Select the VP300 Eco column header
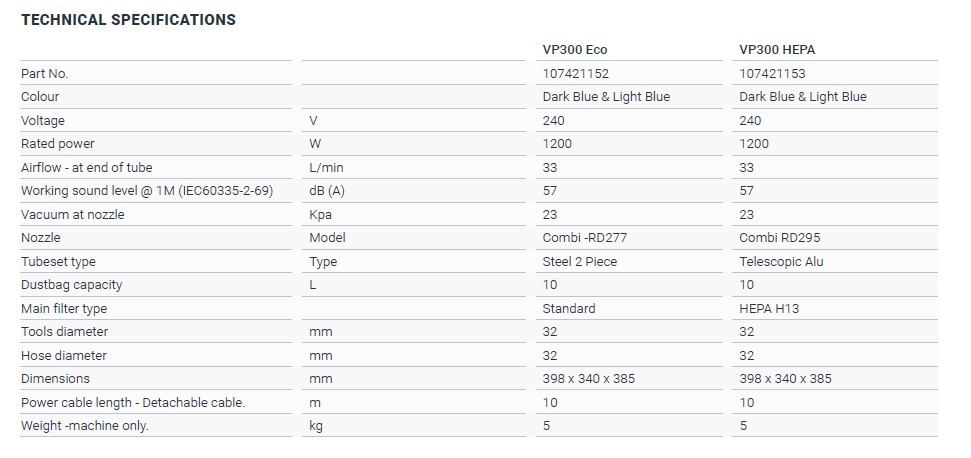Screen dimensions: 971x458 click(x=574, y=50)
